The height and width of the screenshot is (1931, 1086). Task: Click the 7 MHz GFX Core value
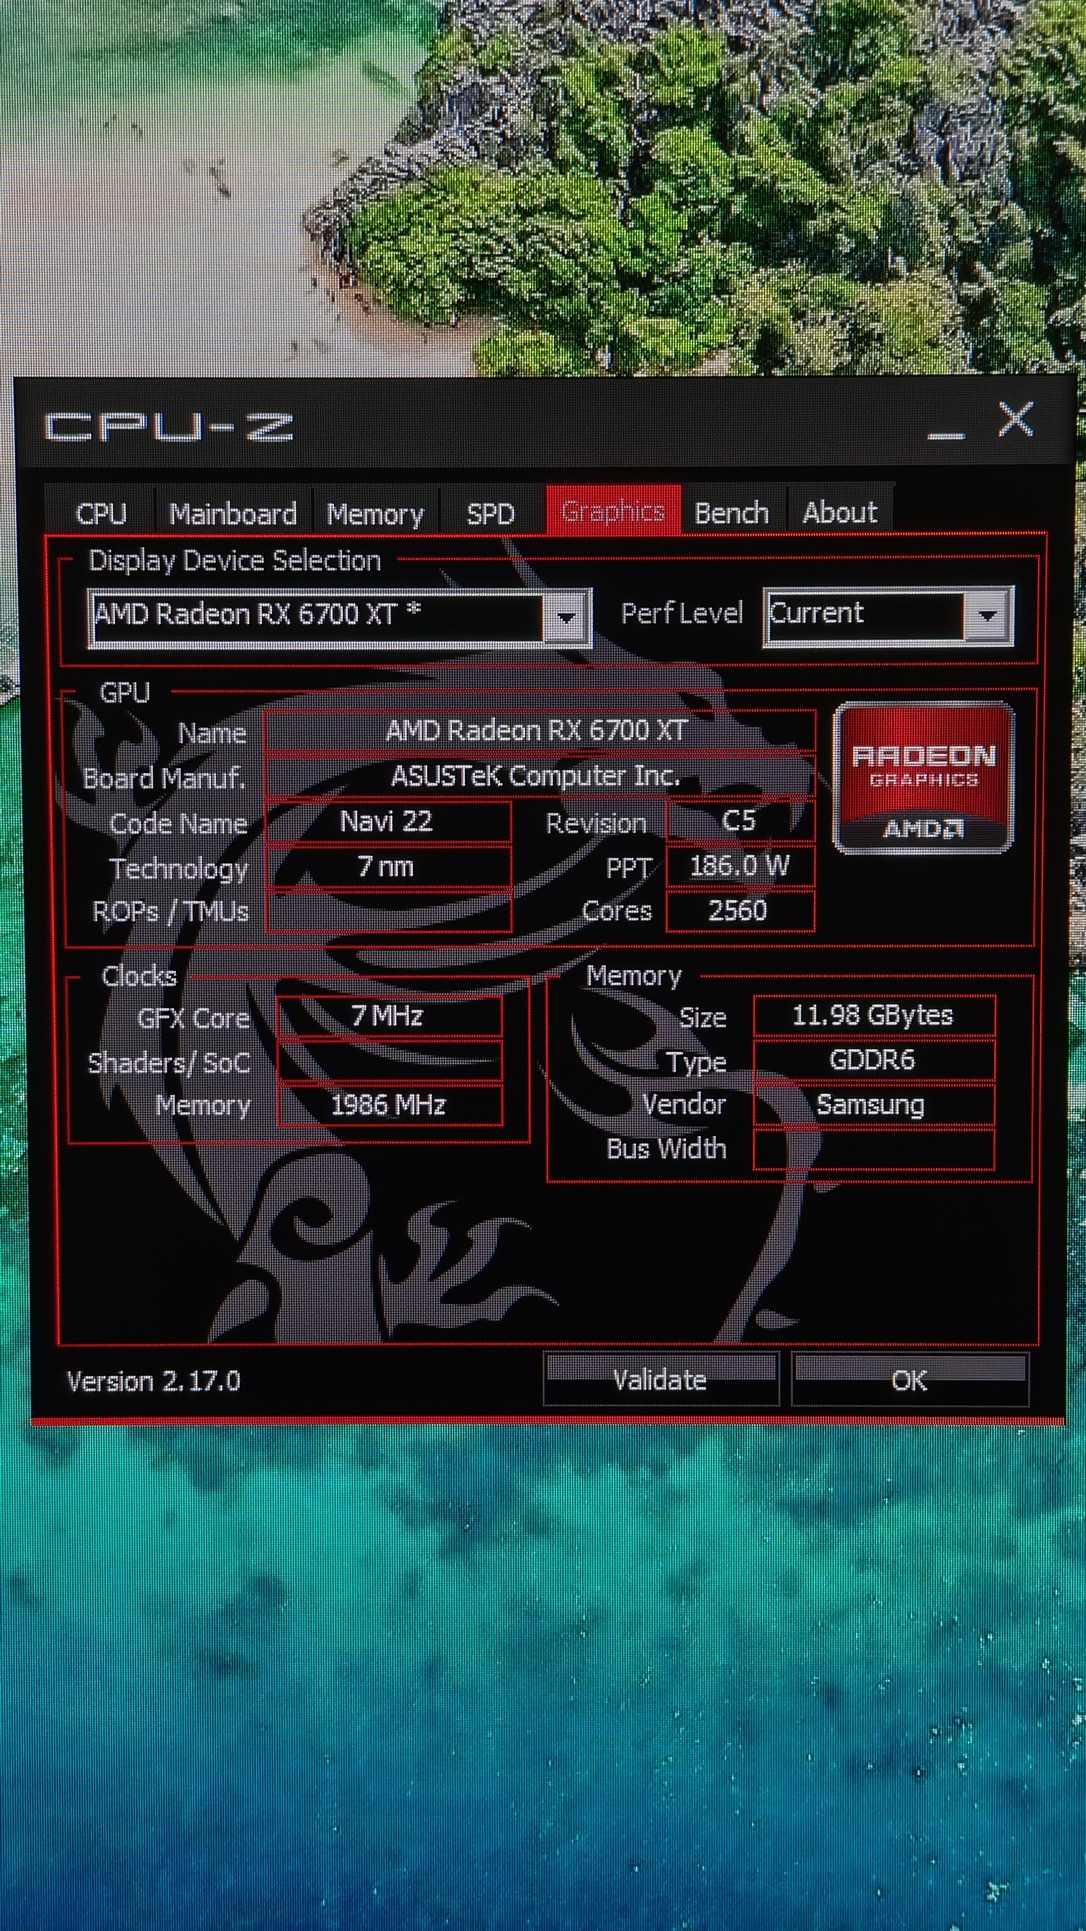[389, 1016]
